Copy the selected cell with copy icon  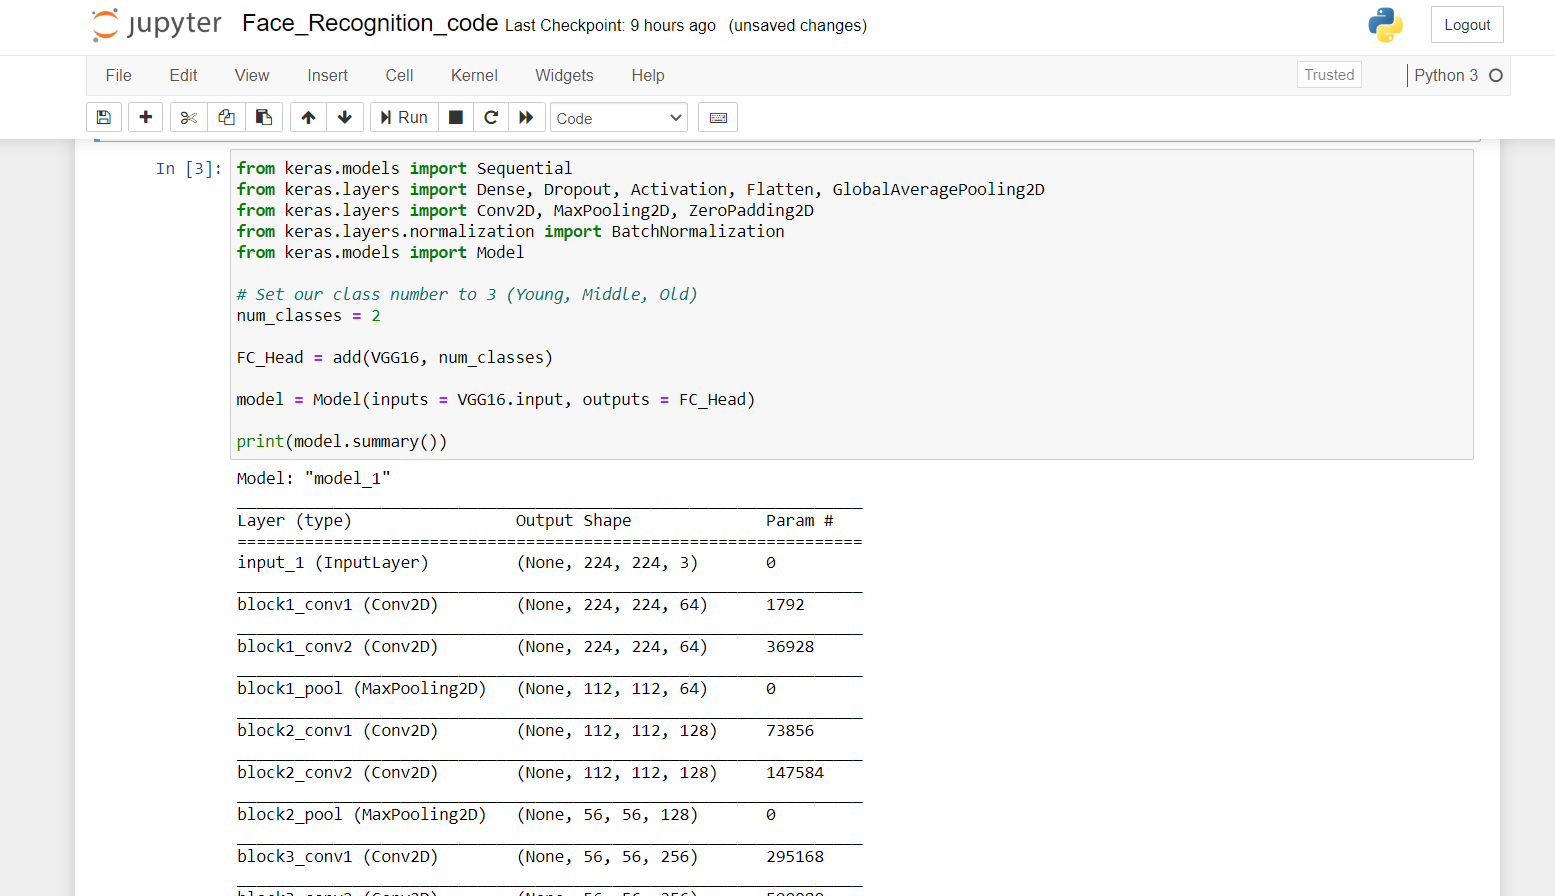pos(225,117)
